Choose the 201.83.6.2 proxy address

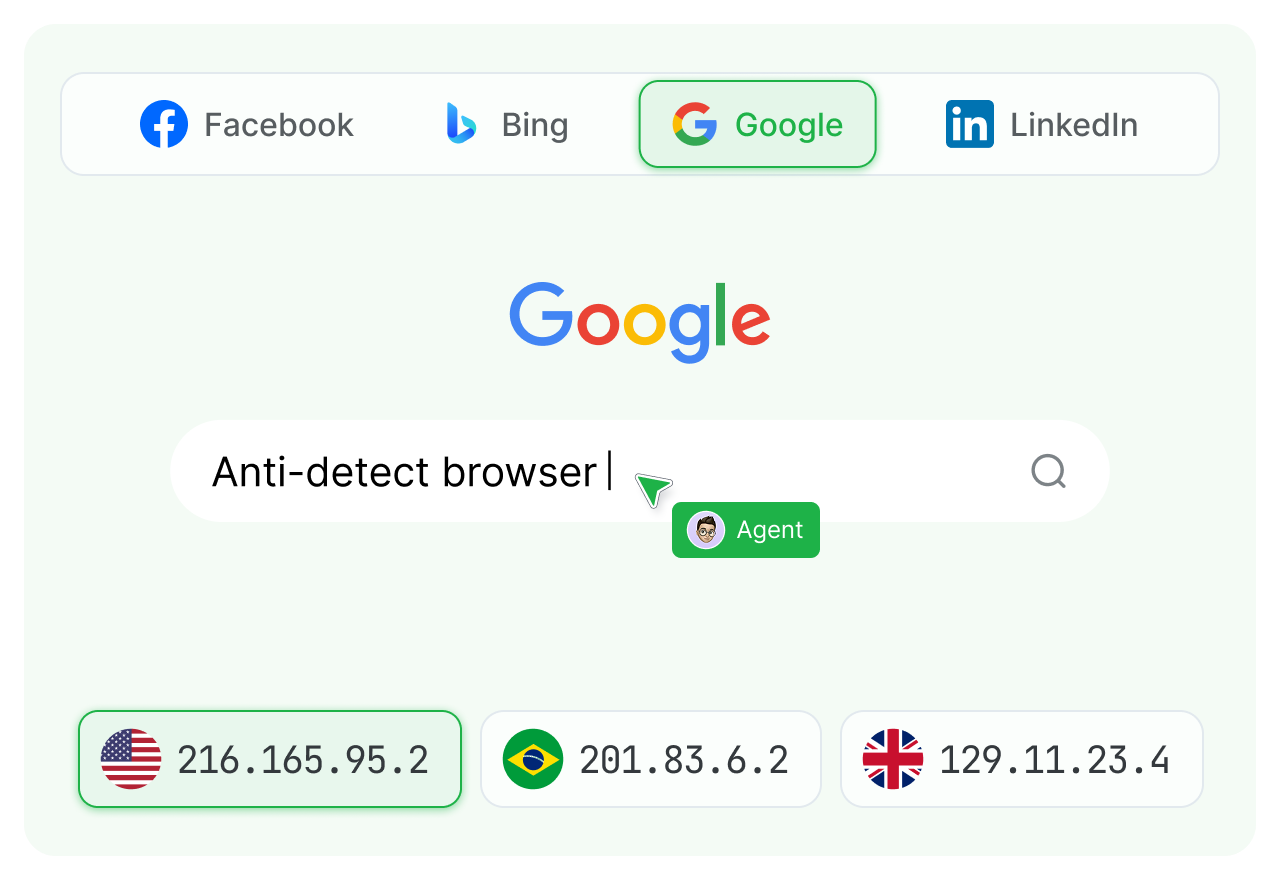(x=684, y=760)
